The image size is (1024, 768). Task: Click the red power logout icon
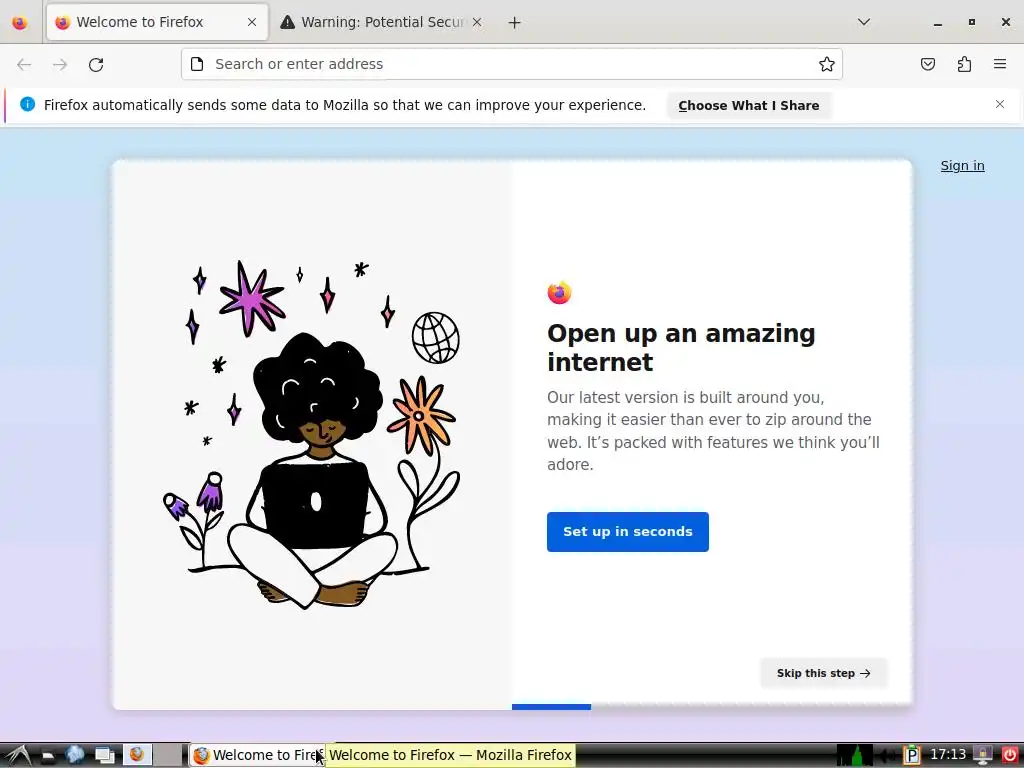1010,756
